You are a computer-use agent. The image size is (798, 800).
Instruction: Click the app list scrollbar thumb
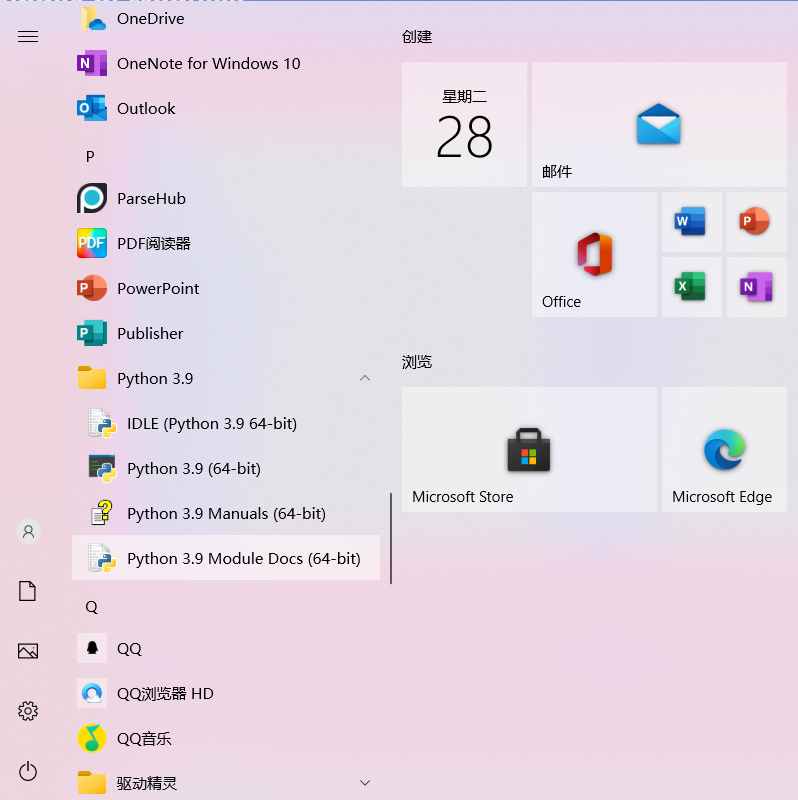coord(391,538)
